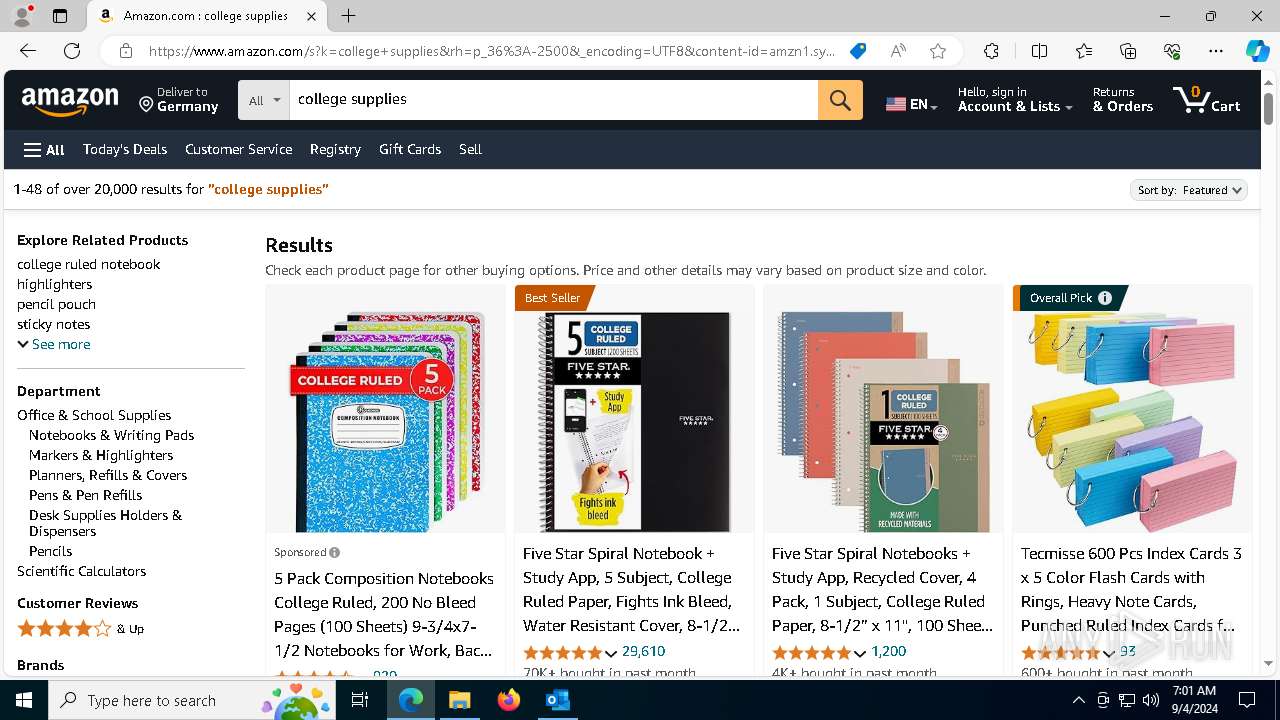Click the college supplies search field
Screen dimensions: 1280x720
pos(553,100)
